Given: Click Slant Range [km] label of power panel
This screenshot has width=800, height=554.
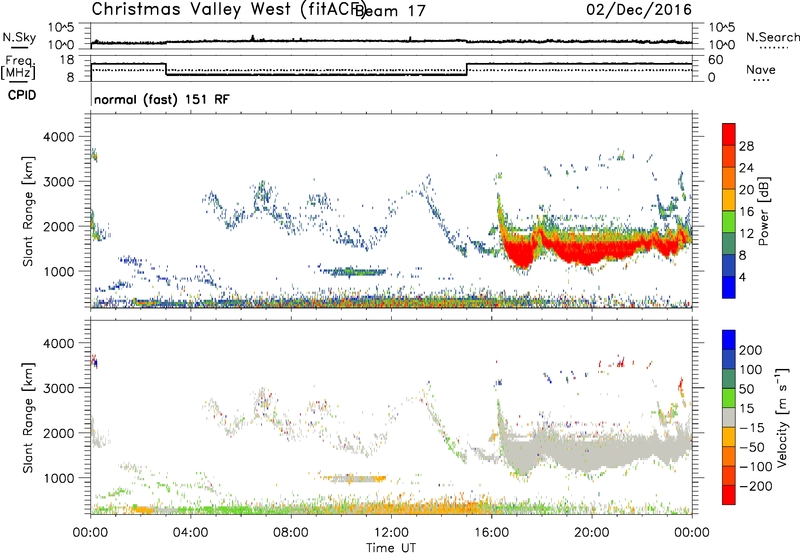Looking at the screenshot, I should [28, 211].
